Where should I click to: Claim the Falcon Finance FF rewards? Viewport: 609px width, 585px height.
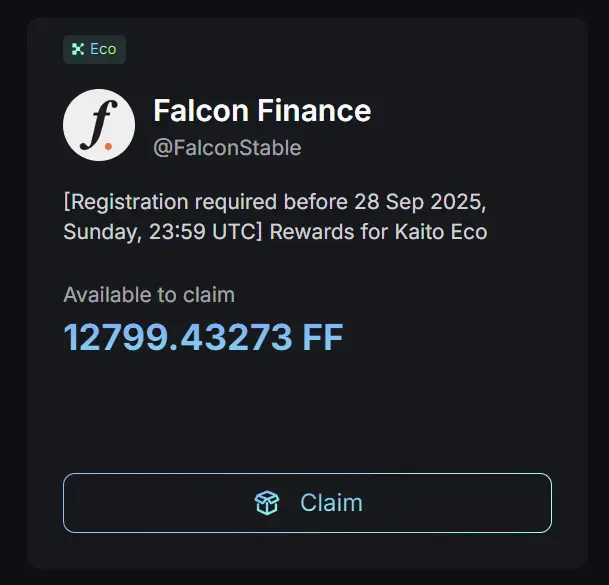pyautogui.click(x=307, y=503)
